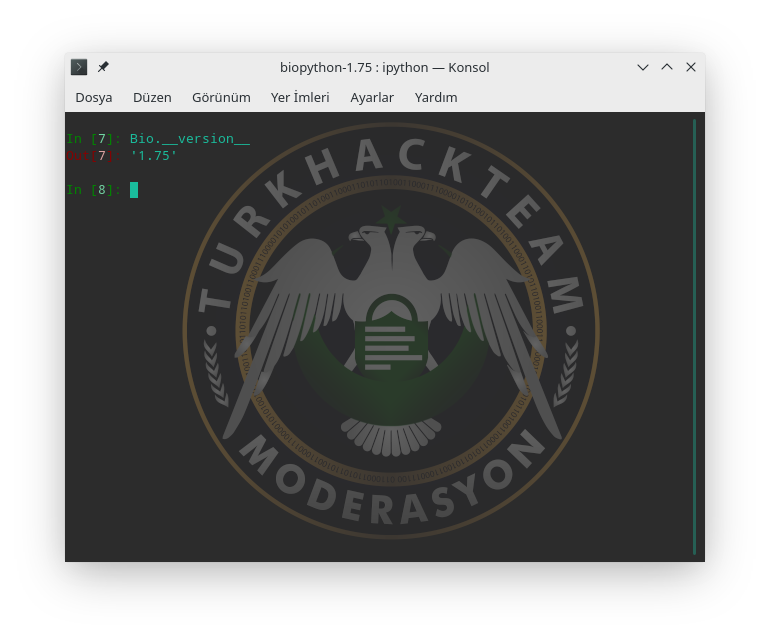The width and height of the screenshot is (770, 639).
Task: Click the '1.75' output value
Action: 153,156
